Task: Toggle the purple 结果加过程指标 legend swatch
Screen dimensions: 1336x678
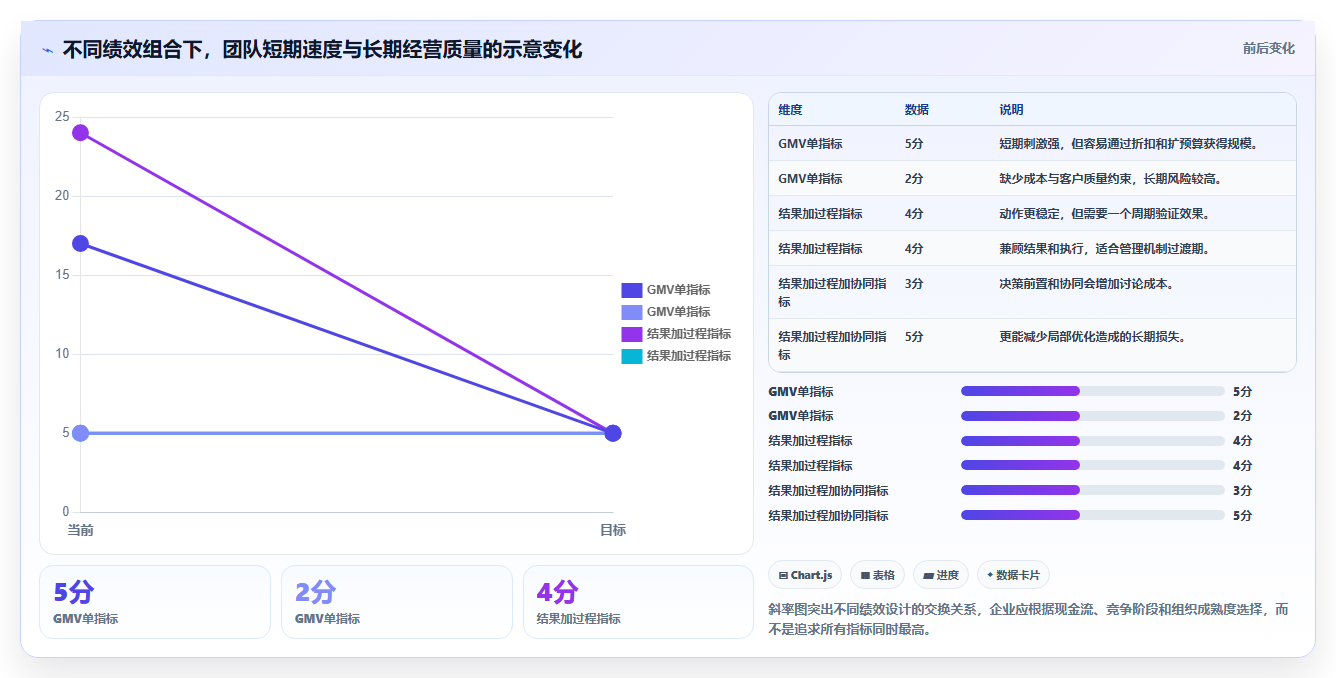Action: pos(632,334)
